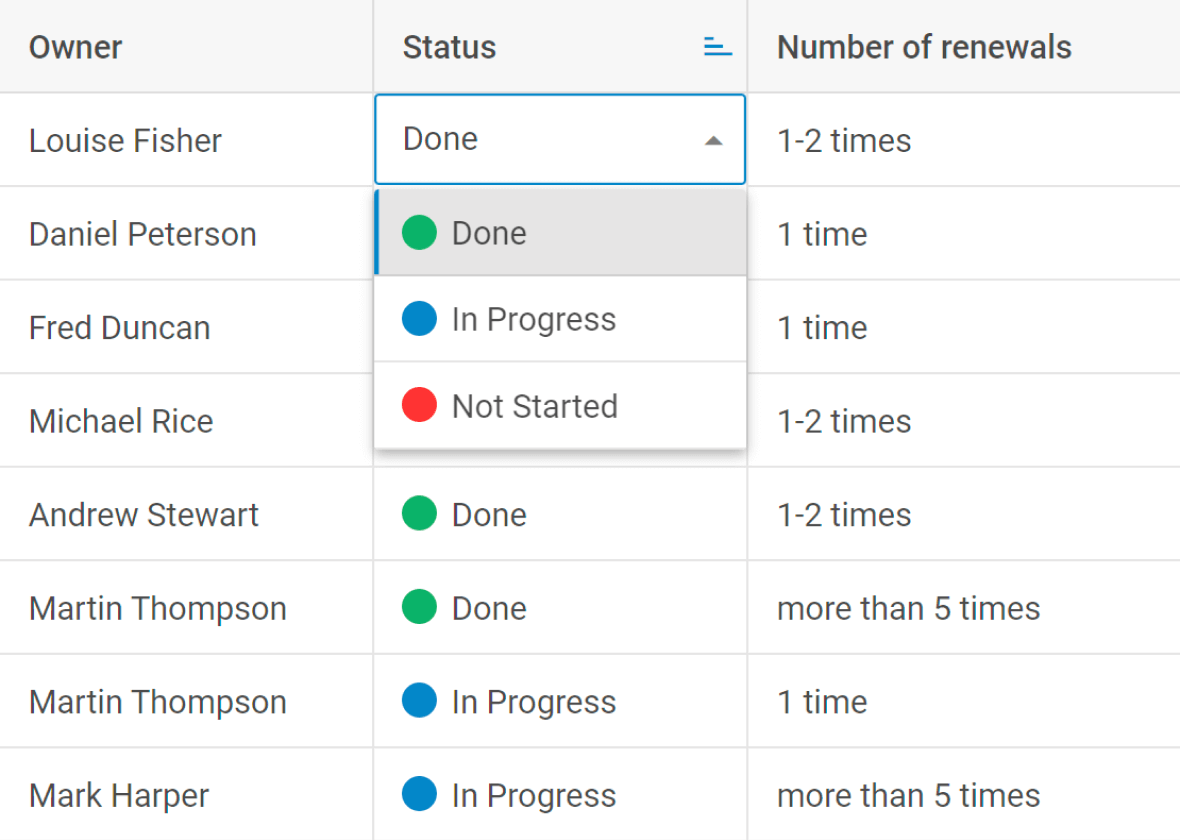
Task: Collapse the Status dropdown arrow
Action: coord(713,141)
